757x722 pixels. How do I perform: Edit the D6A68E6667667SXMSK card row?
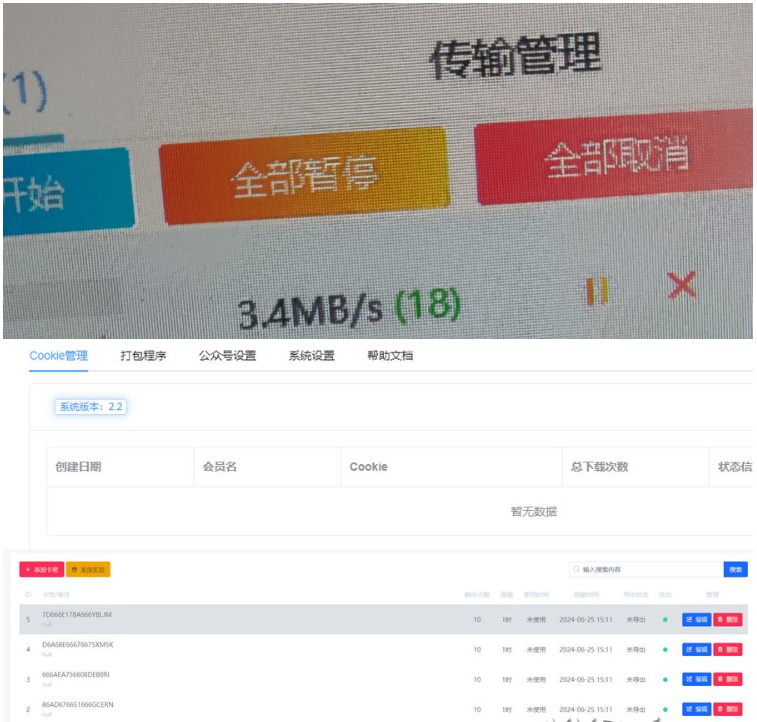[697, 649]
